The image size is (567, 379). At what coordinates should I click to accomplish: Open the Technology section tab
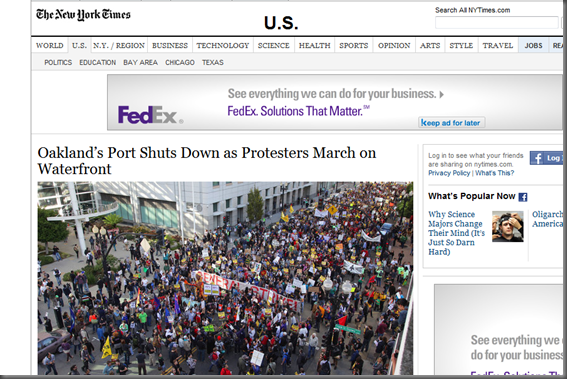(x=223, y=46)
